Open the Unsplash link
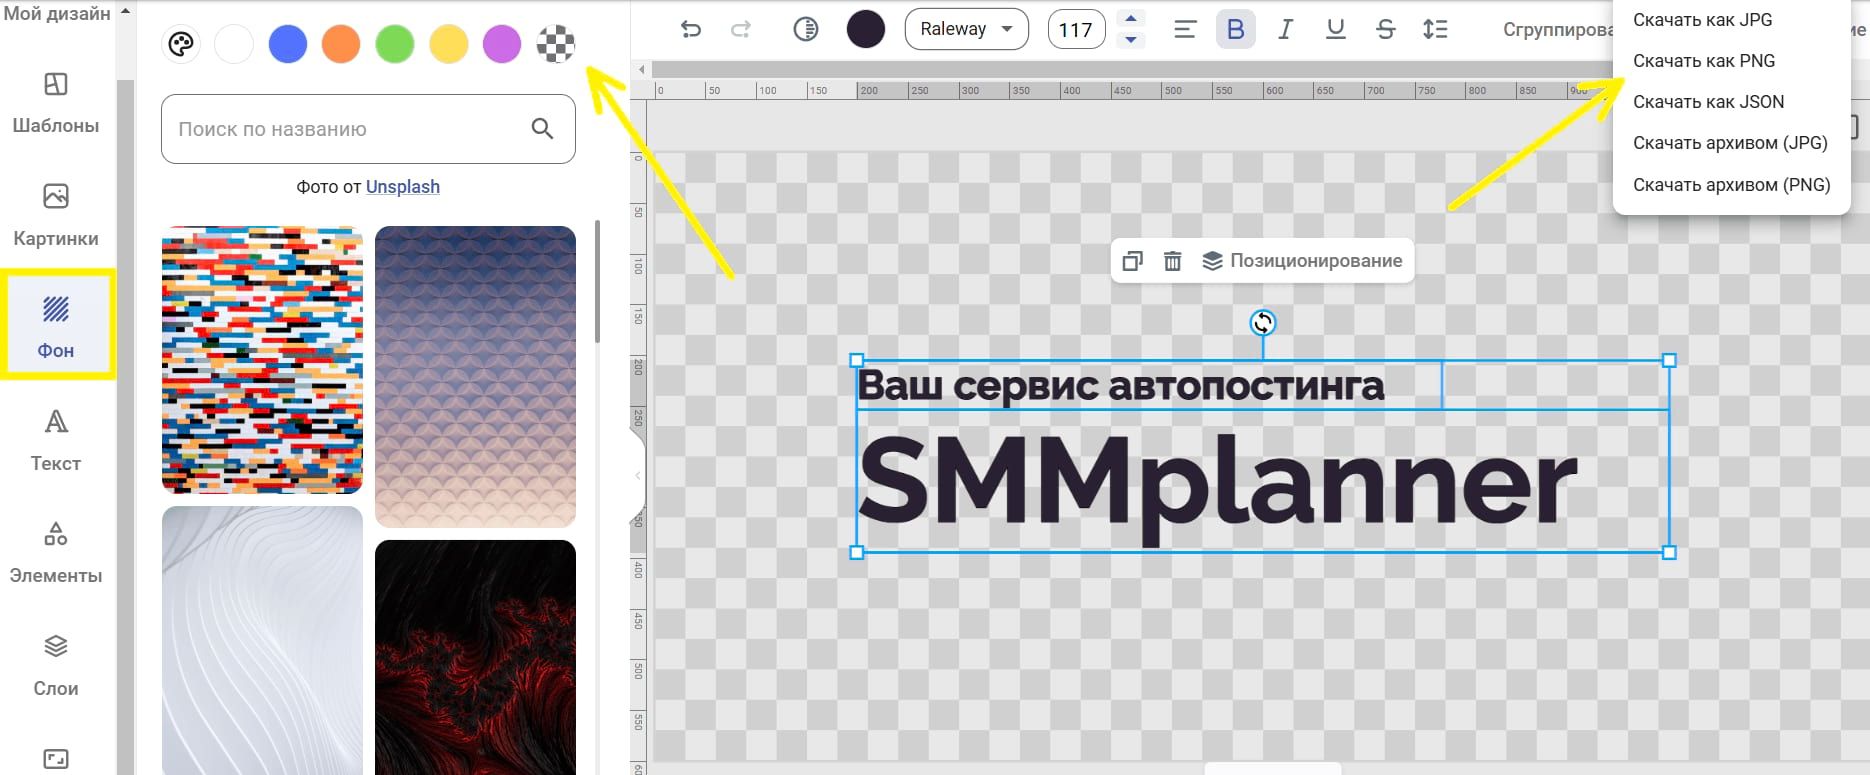This screenshot has width=1870, height=775. 403,187
